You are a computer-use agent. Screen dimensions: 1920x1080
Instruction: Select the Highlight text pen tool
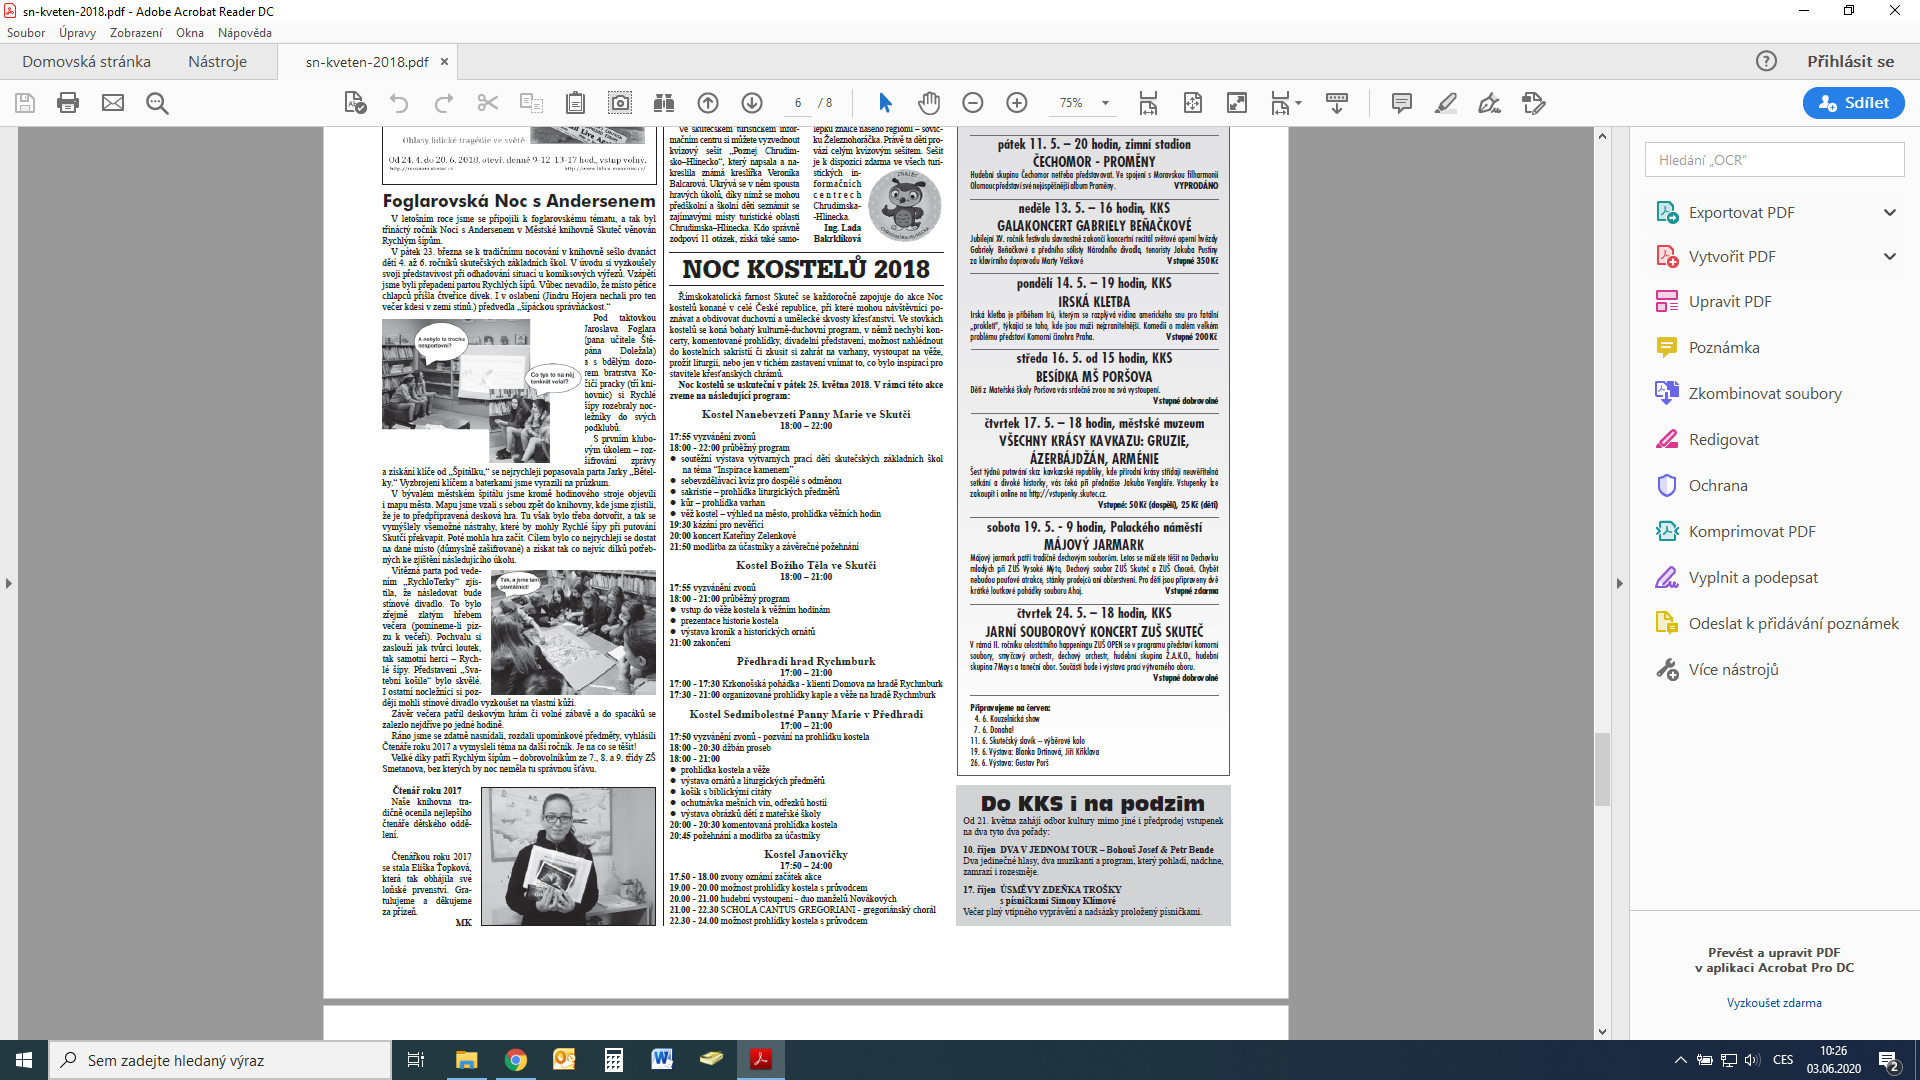pos(1446,103)
